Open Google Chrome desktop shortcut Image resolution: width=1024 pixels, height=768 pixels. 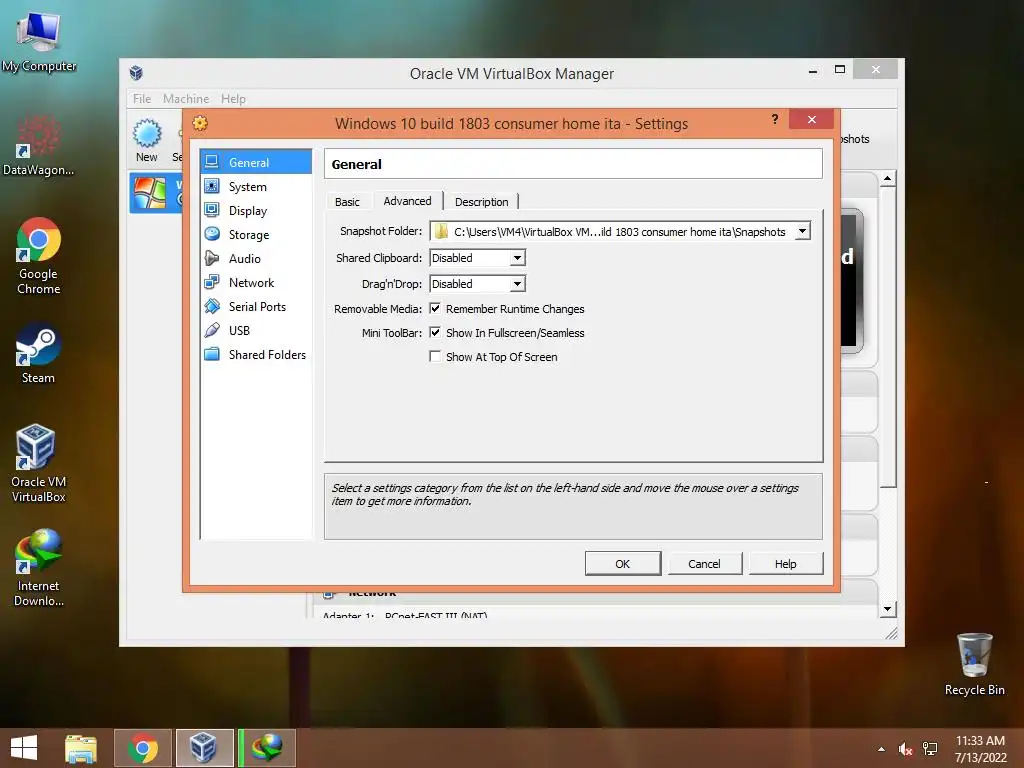coord(39,257)
